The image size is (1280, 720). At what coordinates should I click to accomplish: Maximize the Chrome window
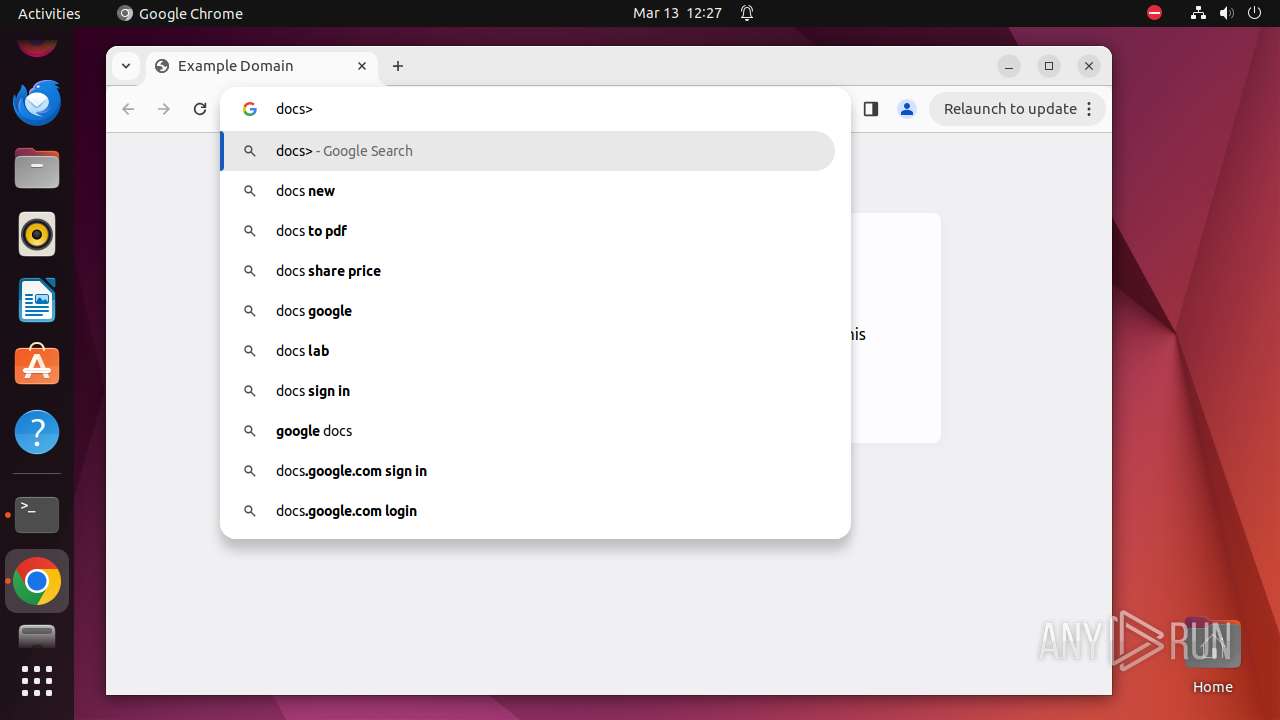pyautogui.click(x=1049, y=66)
